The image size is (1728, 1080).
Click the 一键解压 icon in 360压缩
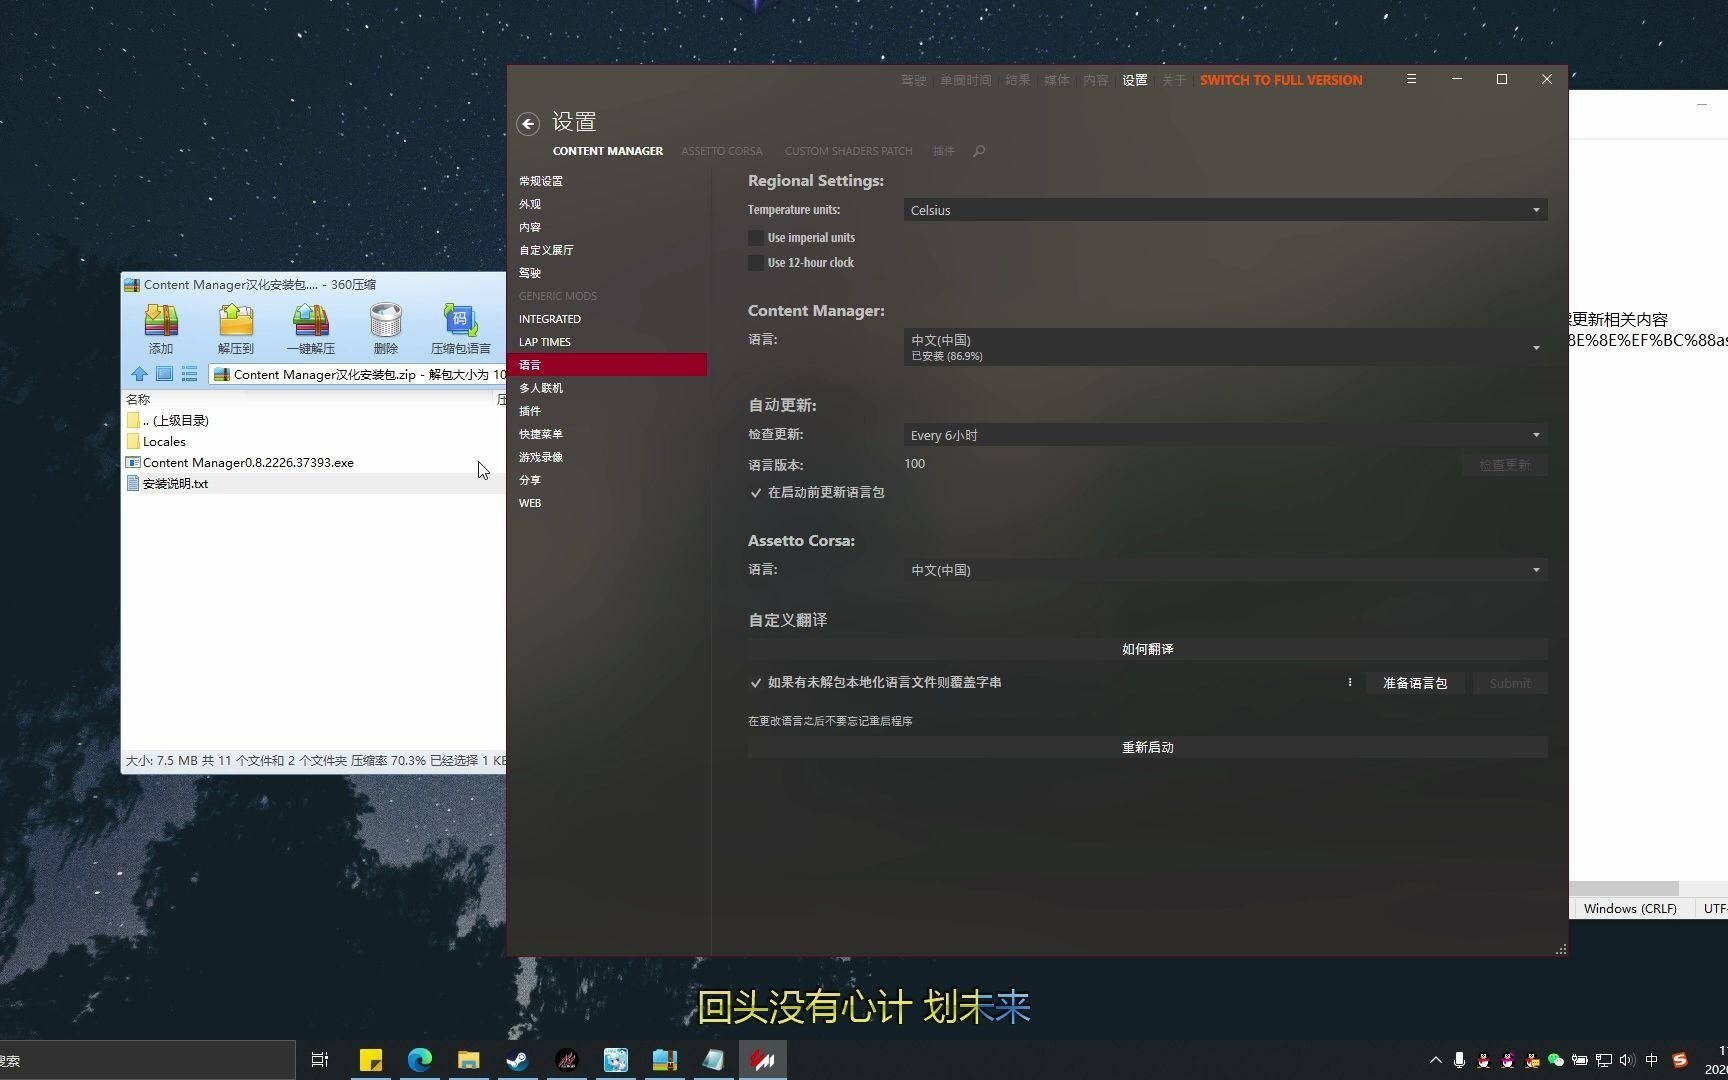(x=311, y=329)
